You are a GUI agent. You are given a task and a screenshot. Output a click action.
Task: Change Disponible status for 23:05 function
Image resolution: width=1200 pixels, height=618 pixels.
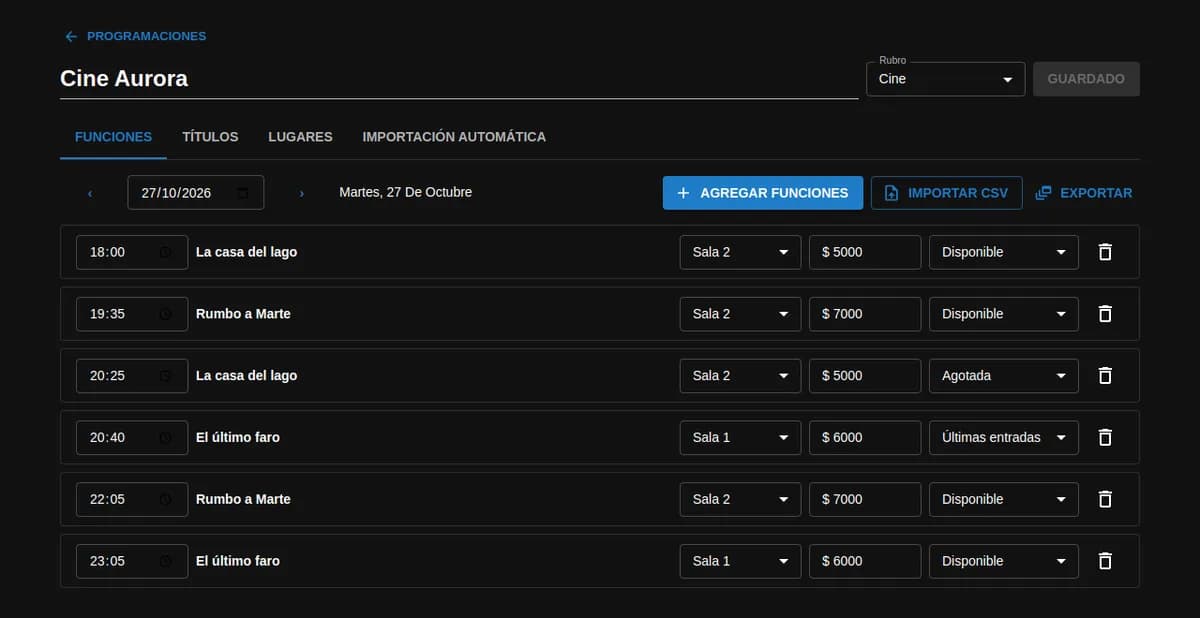pyautogui.click(x=1004, y=561)
